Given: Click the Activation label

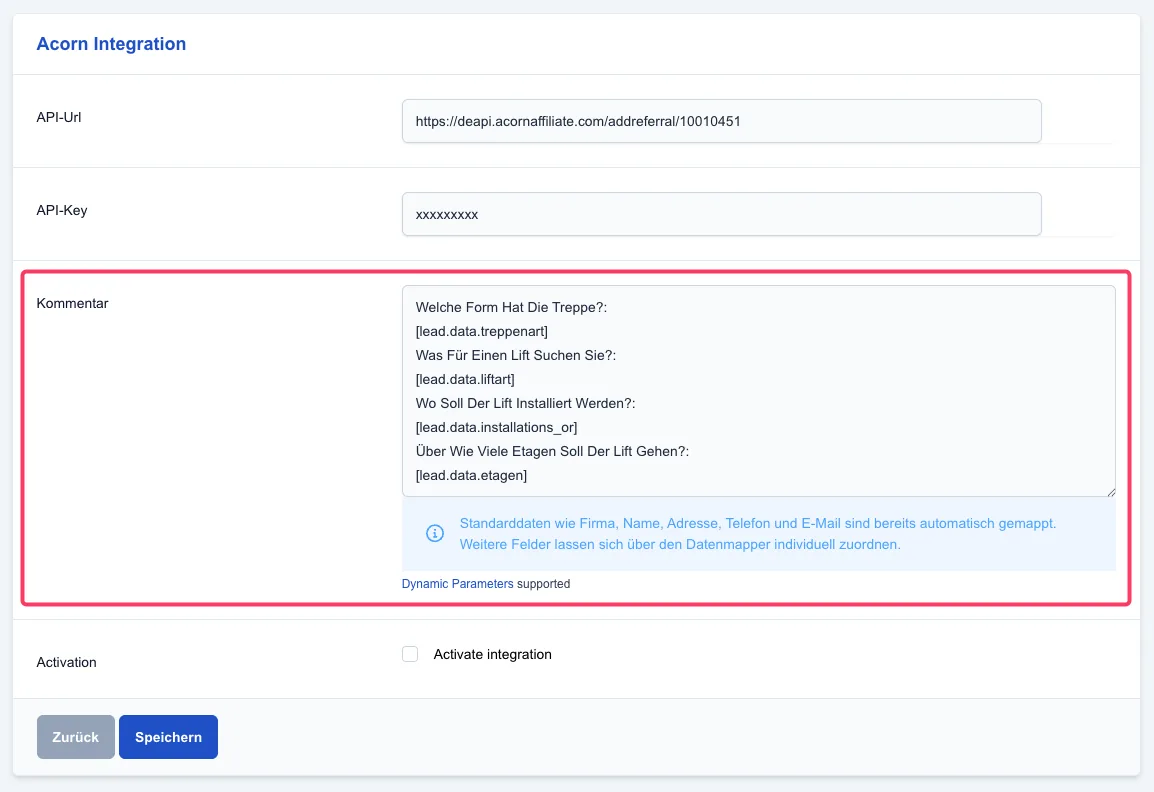Looking at the screenshot, I should coord(66,662).
